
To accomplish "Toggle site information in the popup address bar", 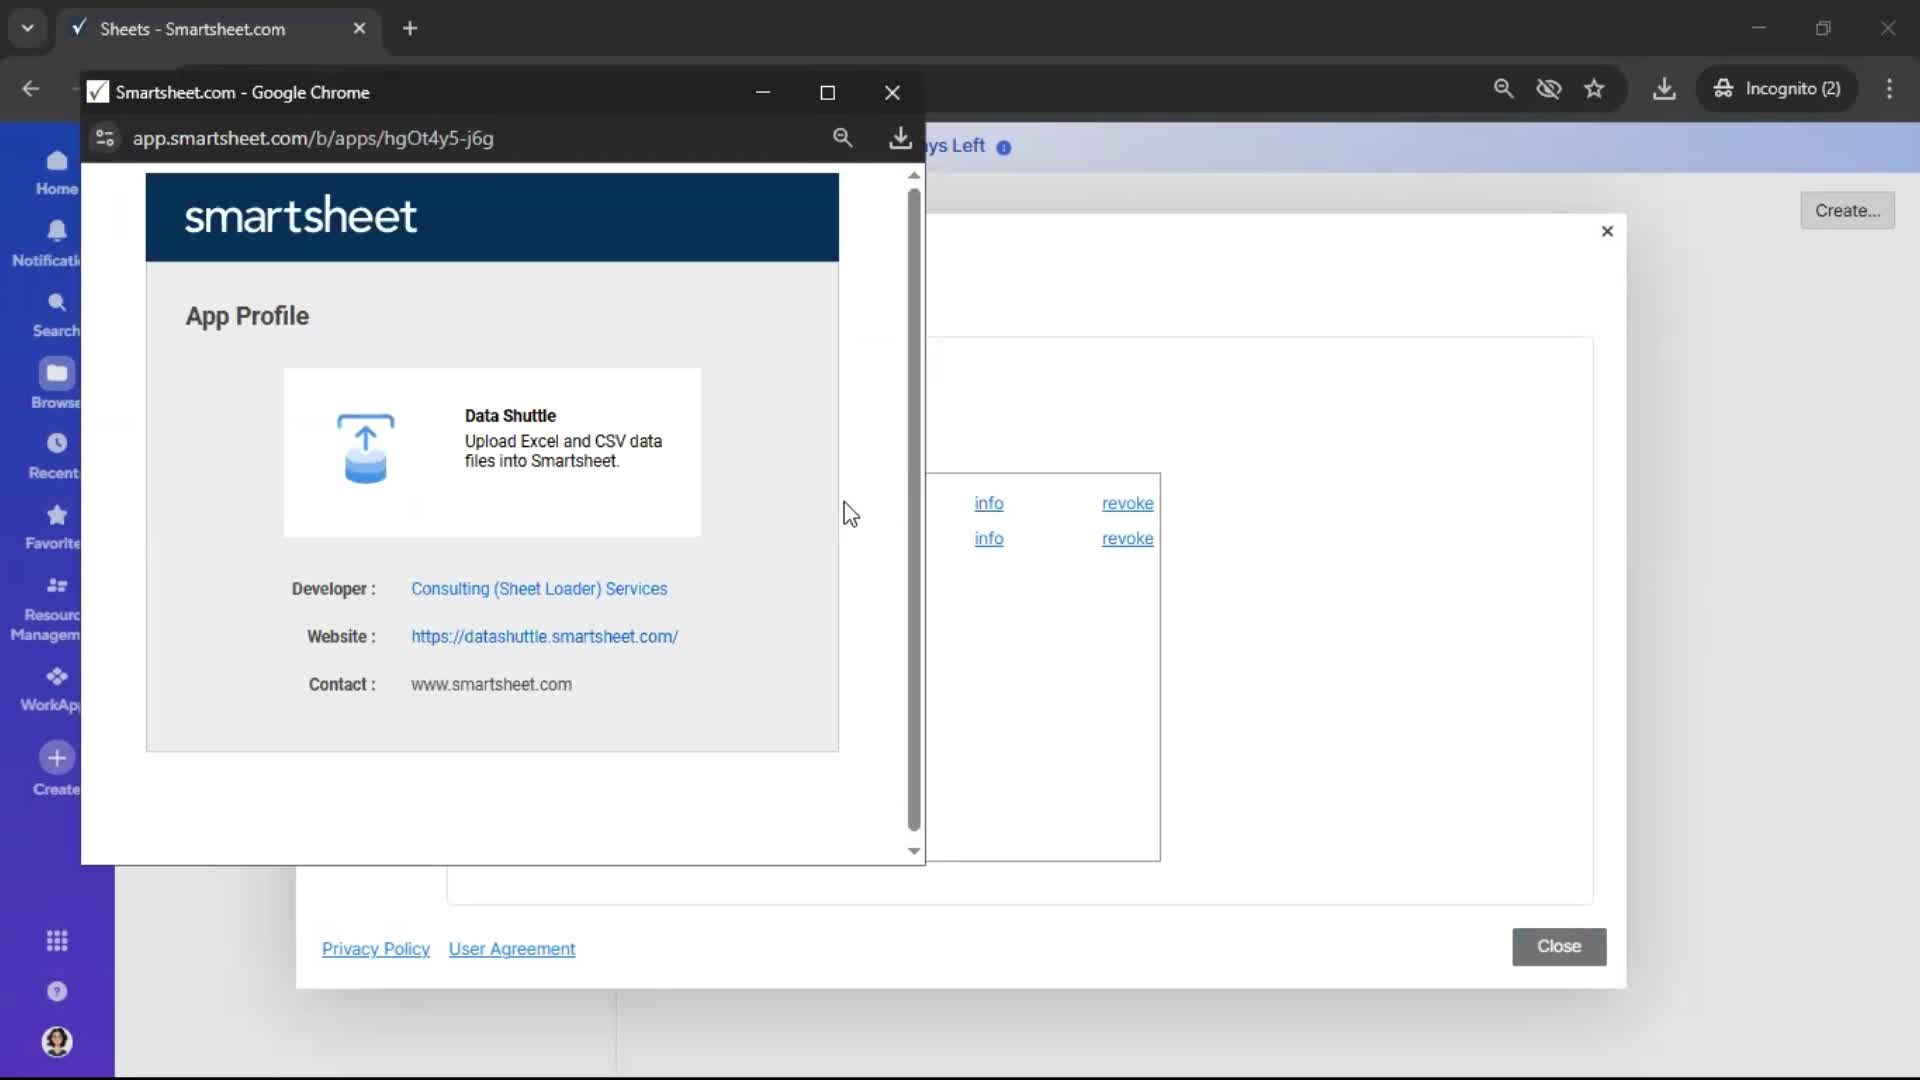I will pyautogui.click(x=104, y=138).
